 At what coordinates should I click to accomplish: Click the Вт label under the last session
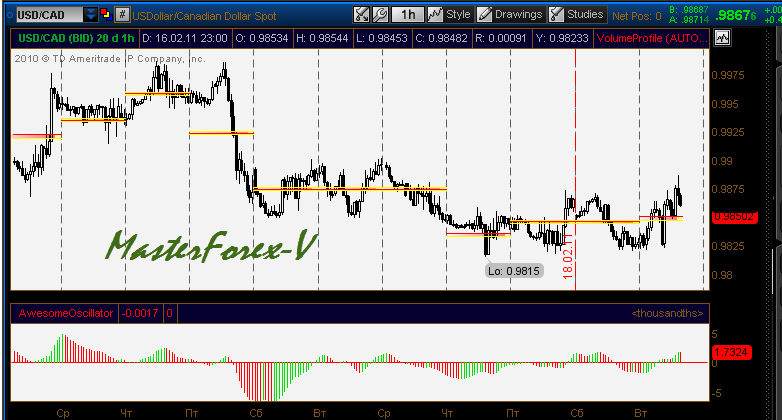[640, 413]
